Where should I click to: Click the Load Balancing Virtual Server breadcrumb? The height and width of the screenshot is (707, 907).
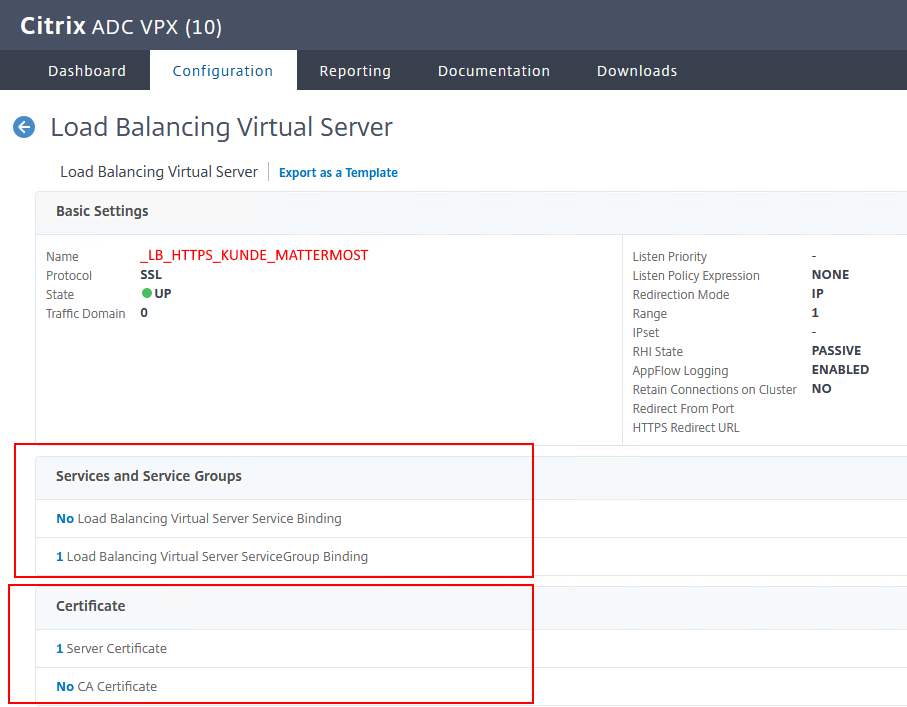pyautogui.click(x=159, y=172)
